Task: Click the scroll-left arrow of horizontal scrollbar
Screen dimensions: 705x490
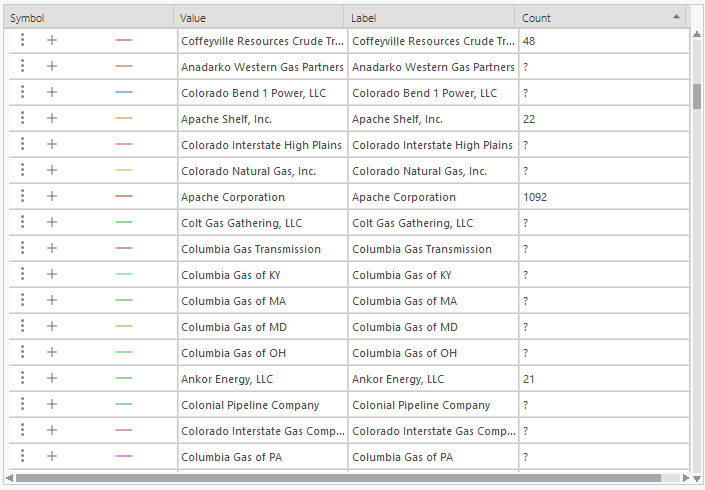Action: (9, 478)
